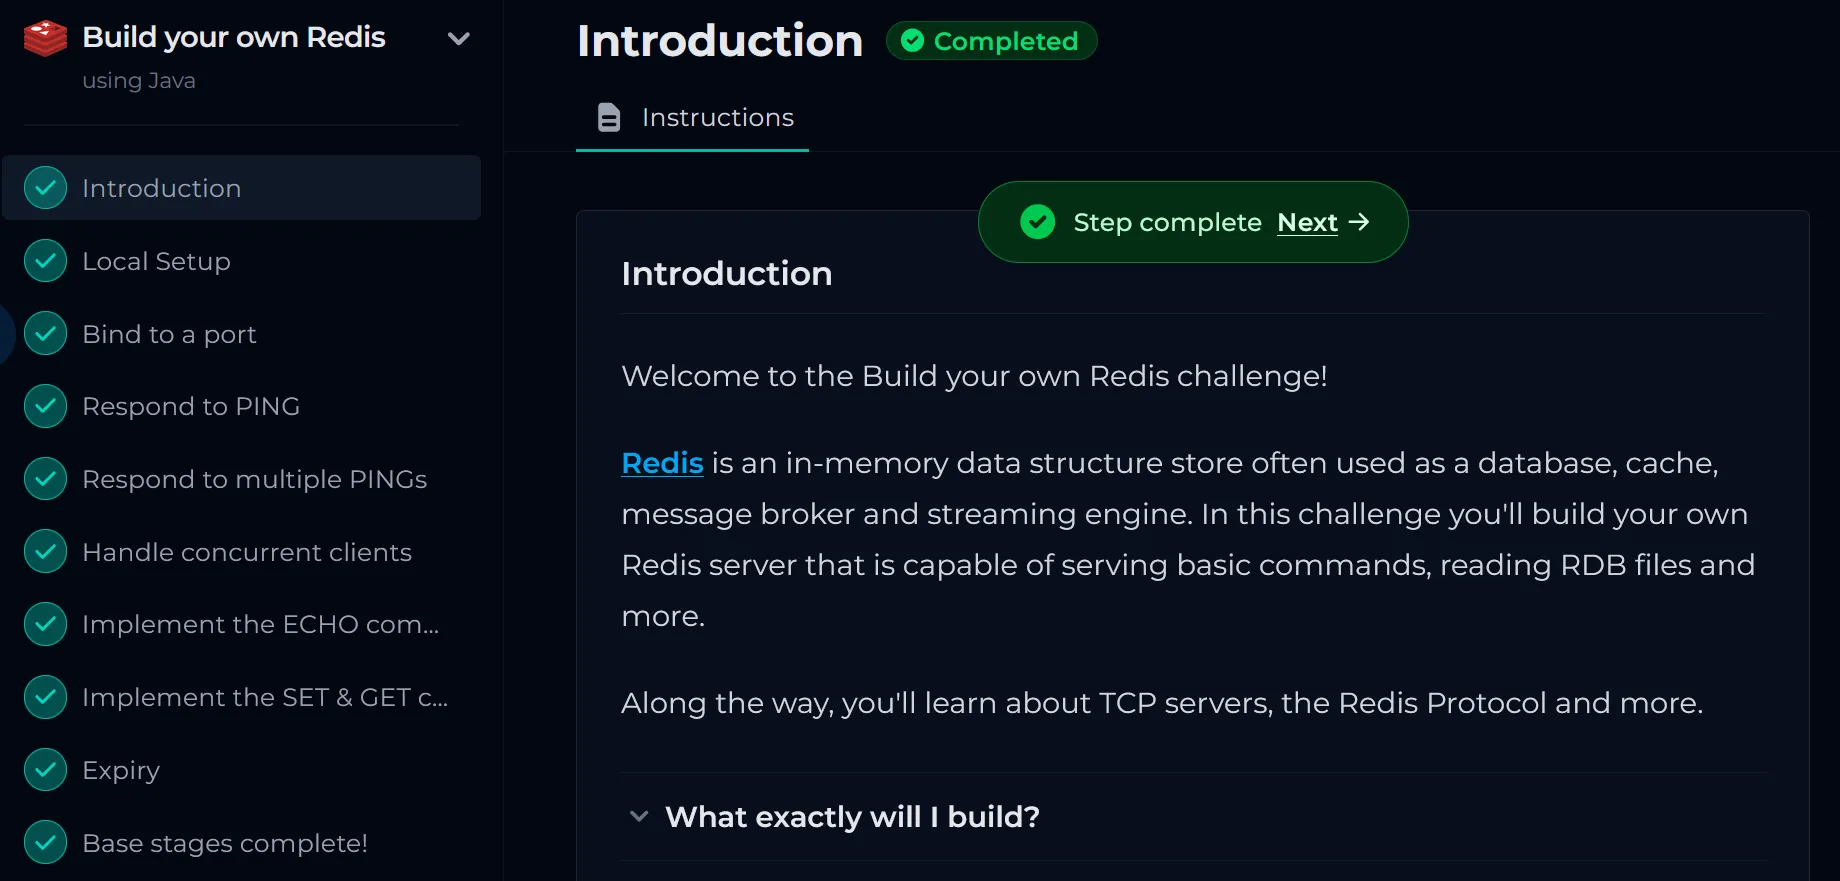Click the Step complete checkmark icon
Screen dimensions: 1840x881
tap(1038, 222)
